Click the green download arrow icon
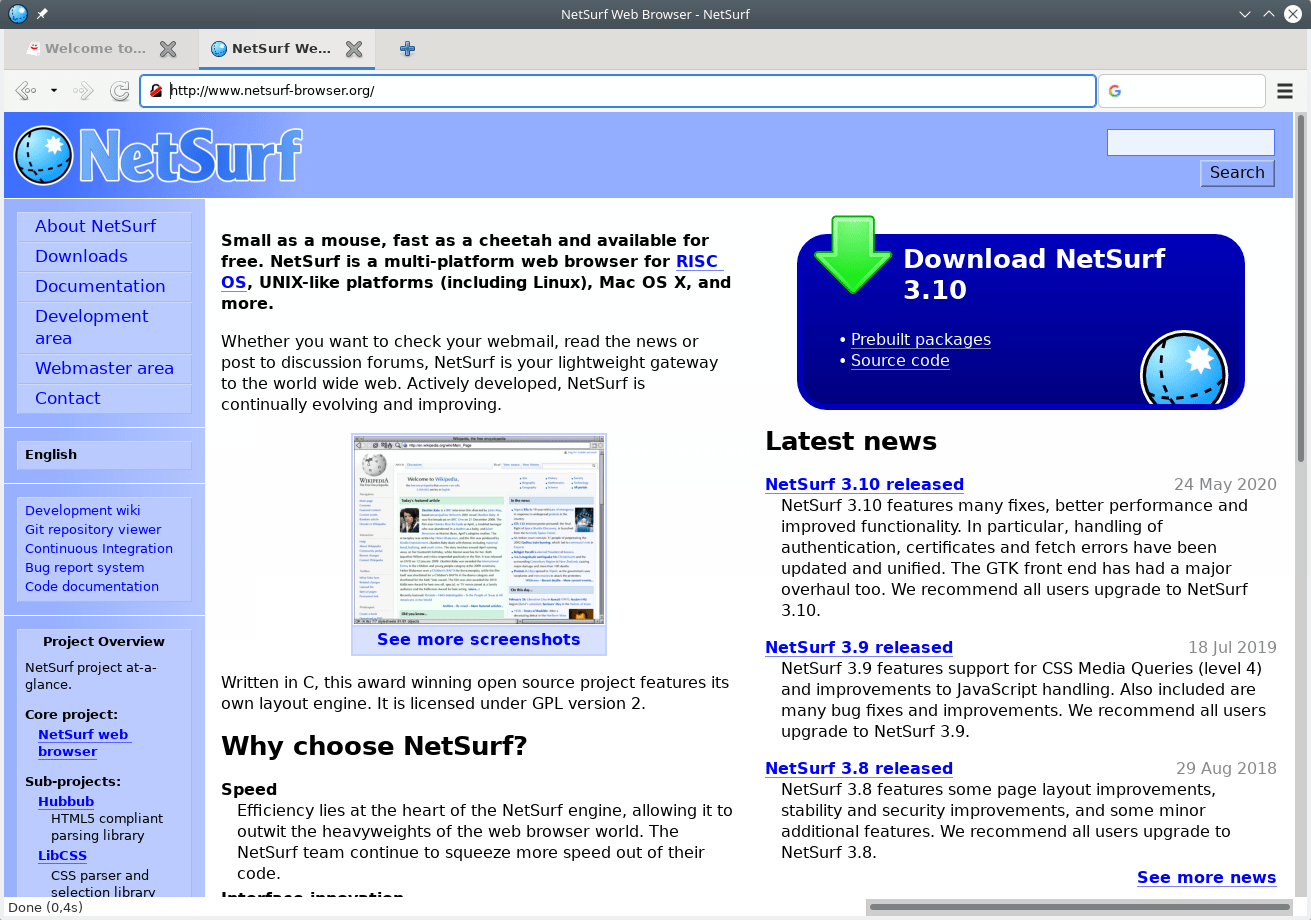This screenshot has height=920, width=1311. pos(852,254)
